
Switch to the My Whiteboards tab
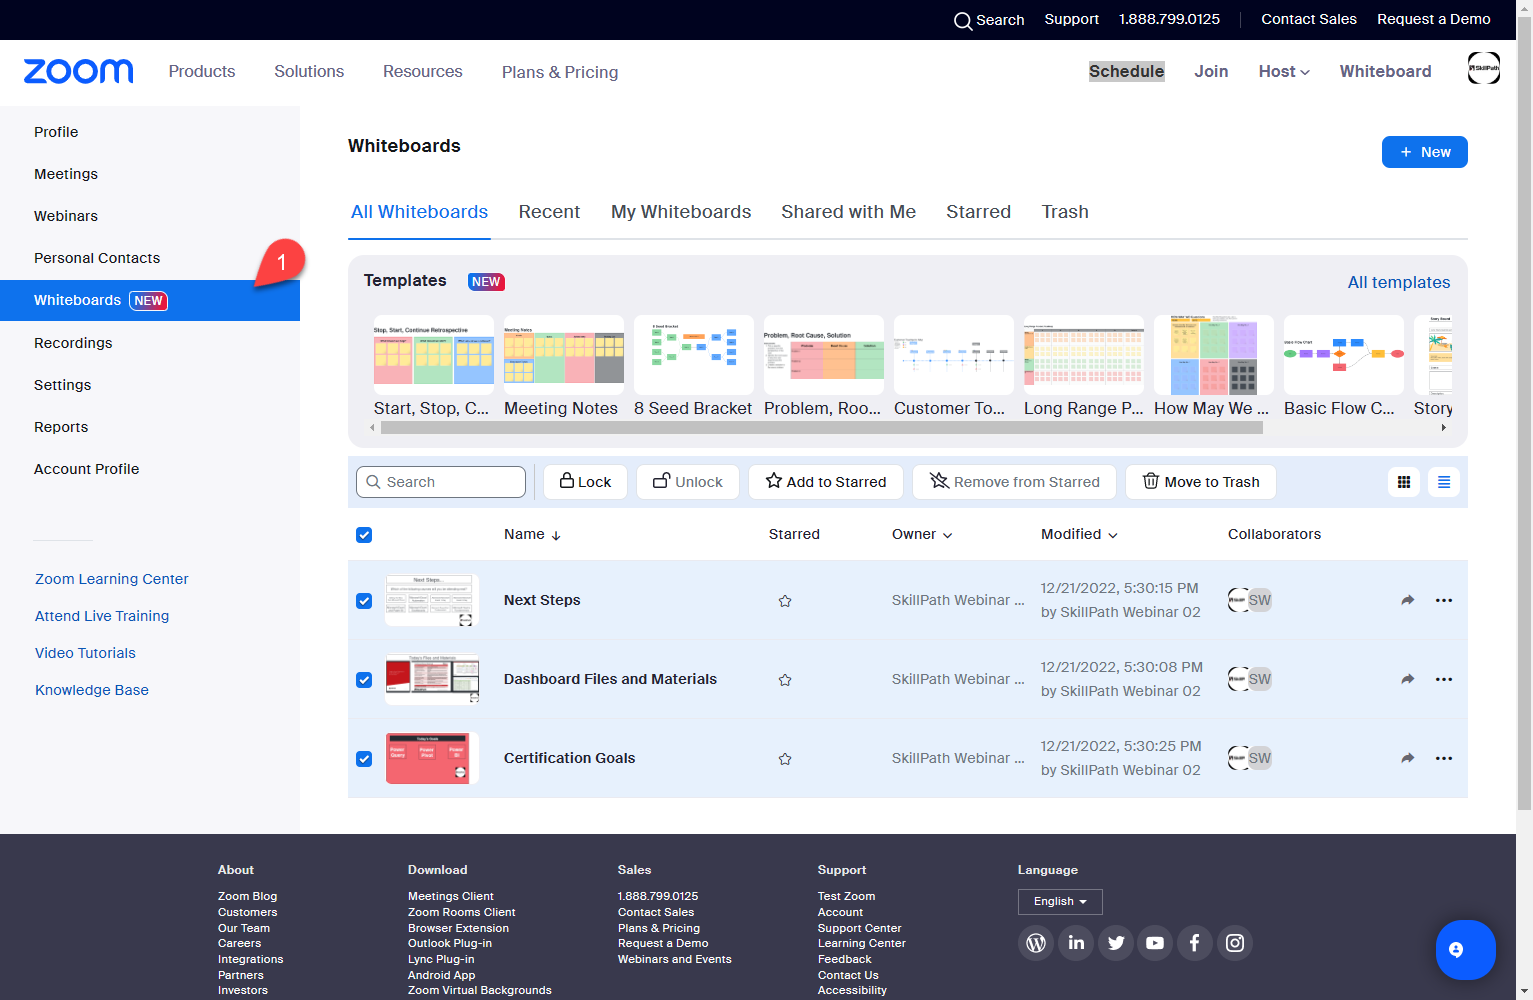click(x=681, y=212)
